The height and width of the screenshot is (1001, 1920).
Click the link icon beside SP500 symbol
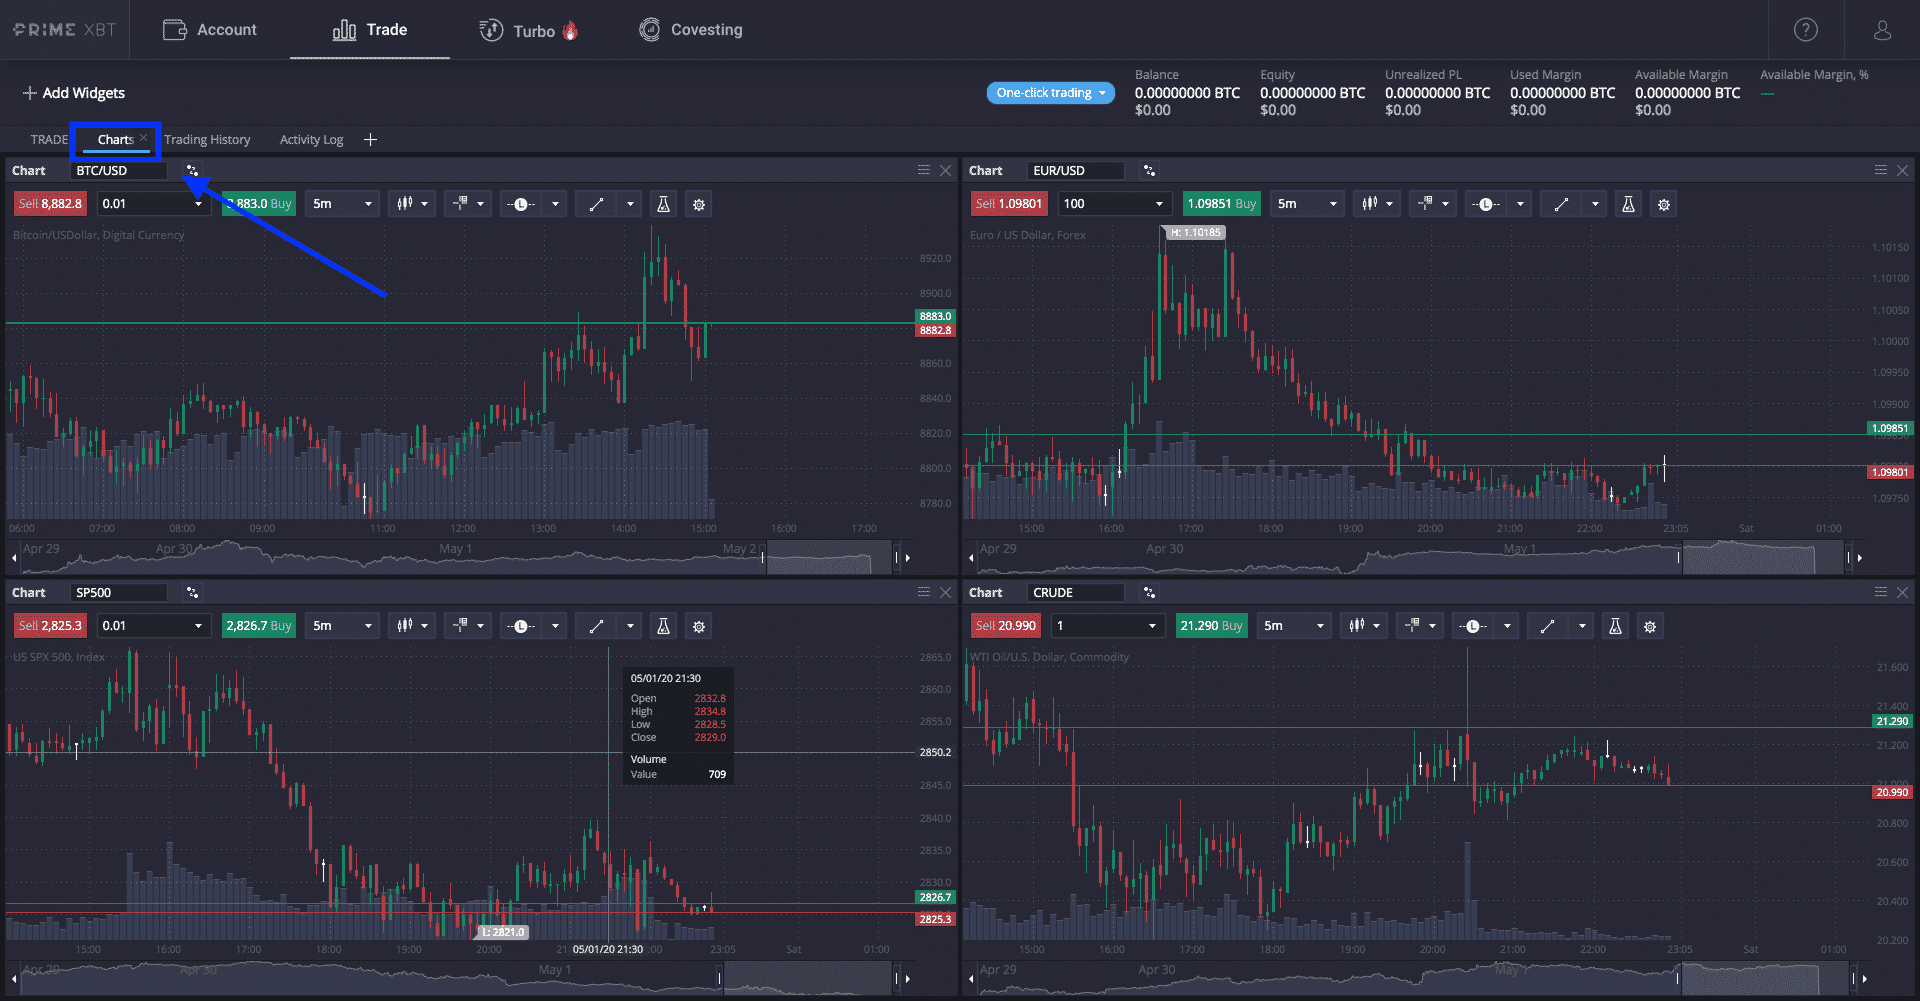(x=192, y=593)
